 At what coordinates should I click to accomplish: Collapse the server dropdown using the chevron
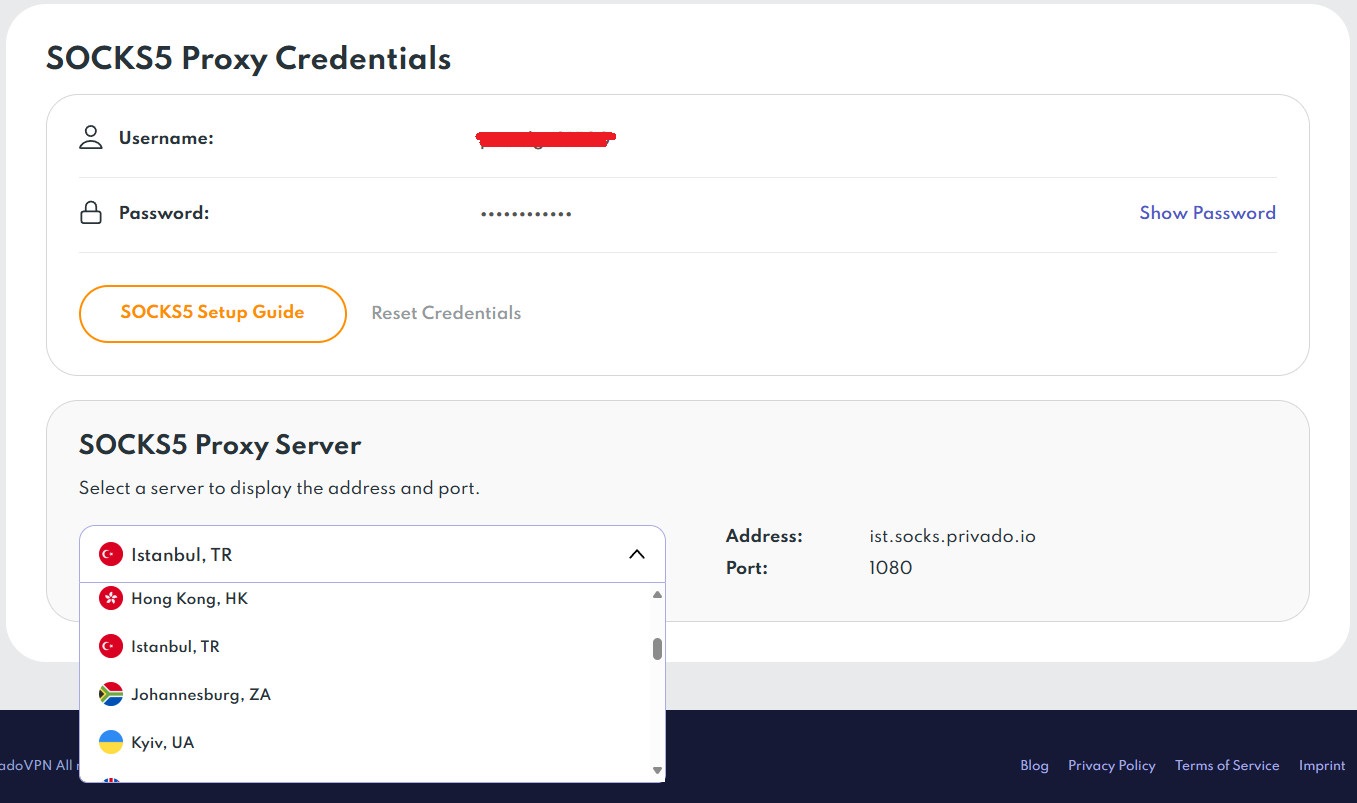637,554
